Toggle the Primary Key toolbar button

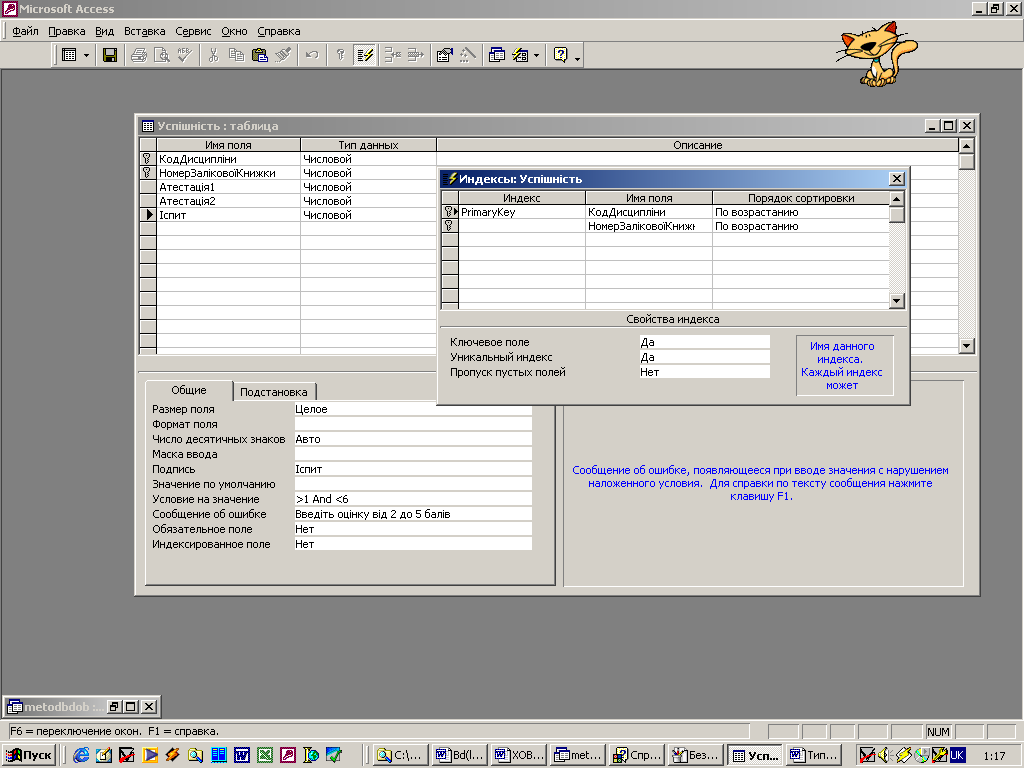coord(340,56)
